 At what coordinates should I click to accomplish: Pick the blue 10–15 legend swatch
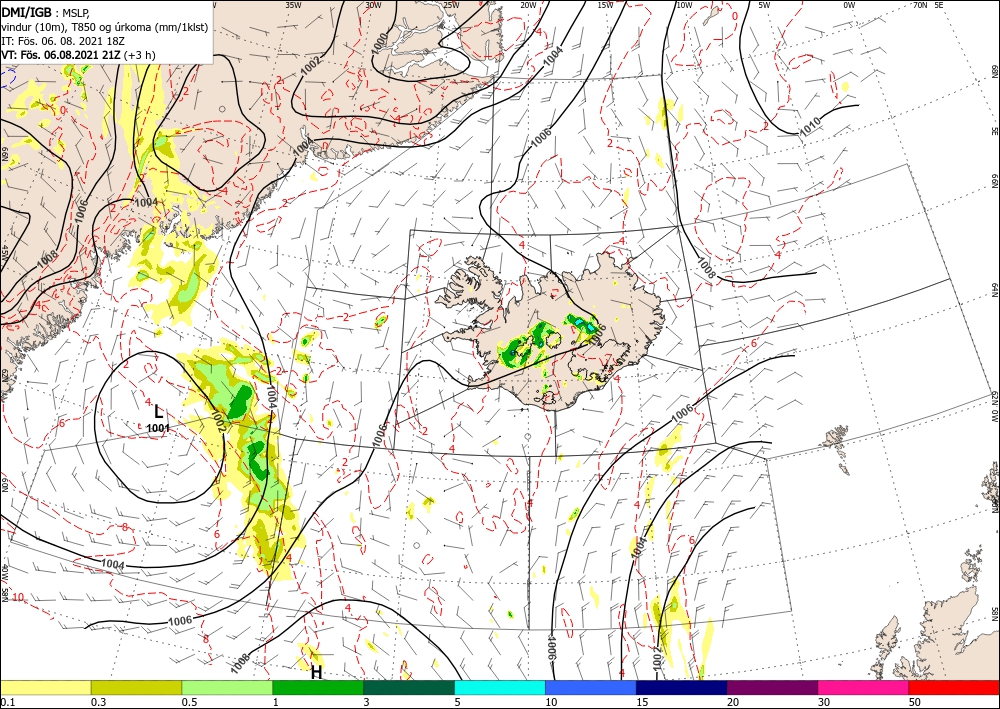pyautogui.click(x=591, y=687)
